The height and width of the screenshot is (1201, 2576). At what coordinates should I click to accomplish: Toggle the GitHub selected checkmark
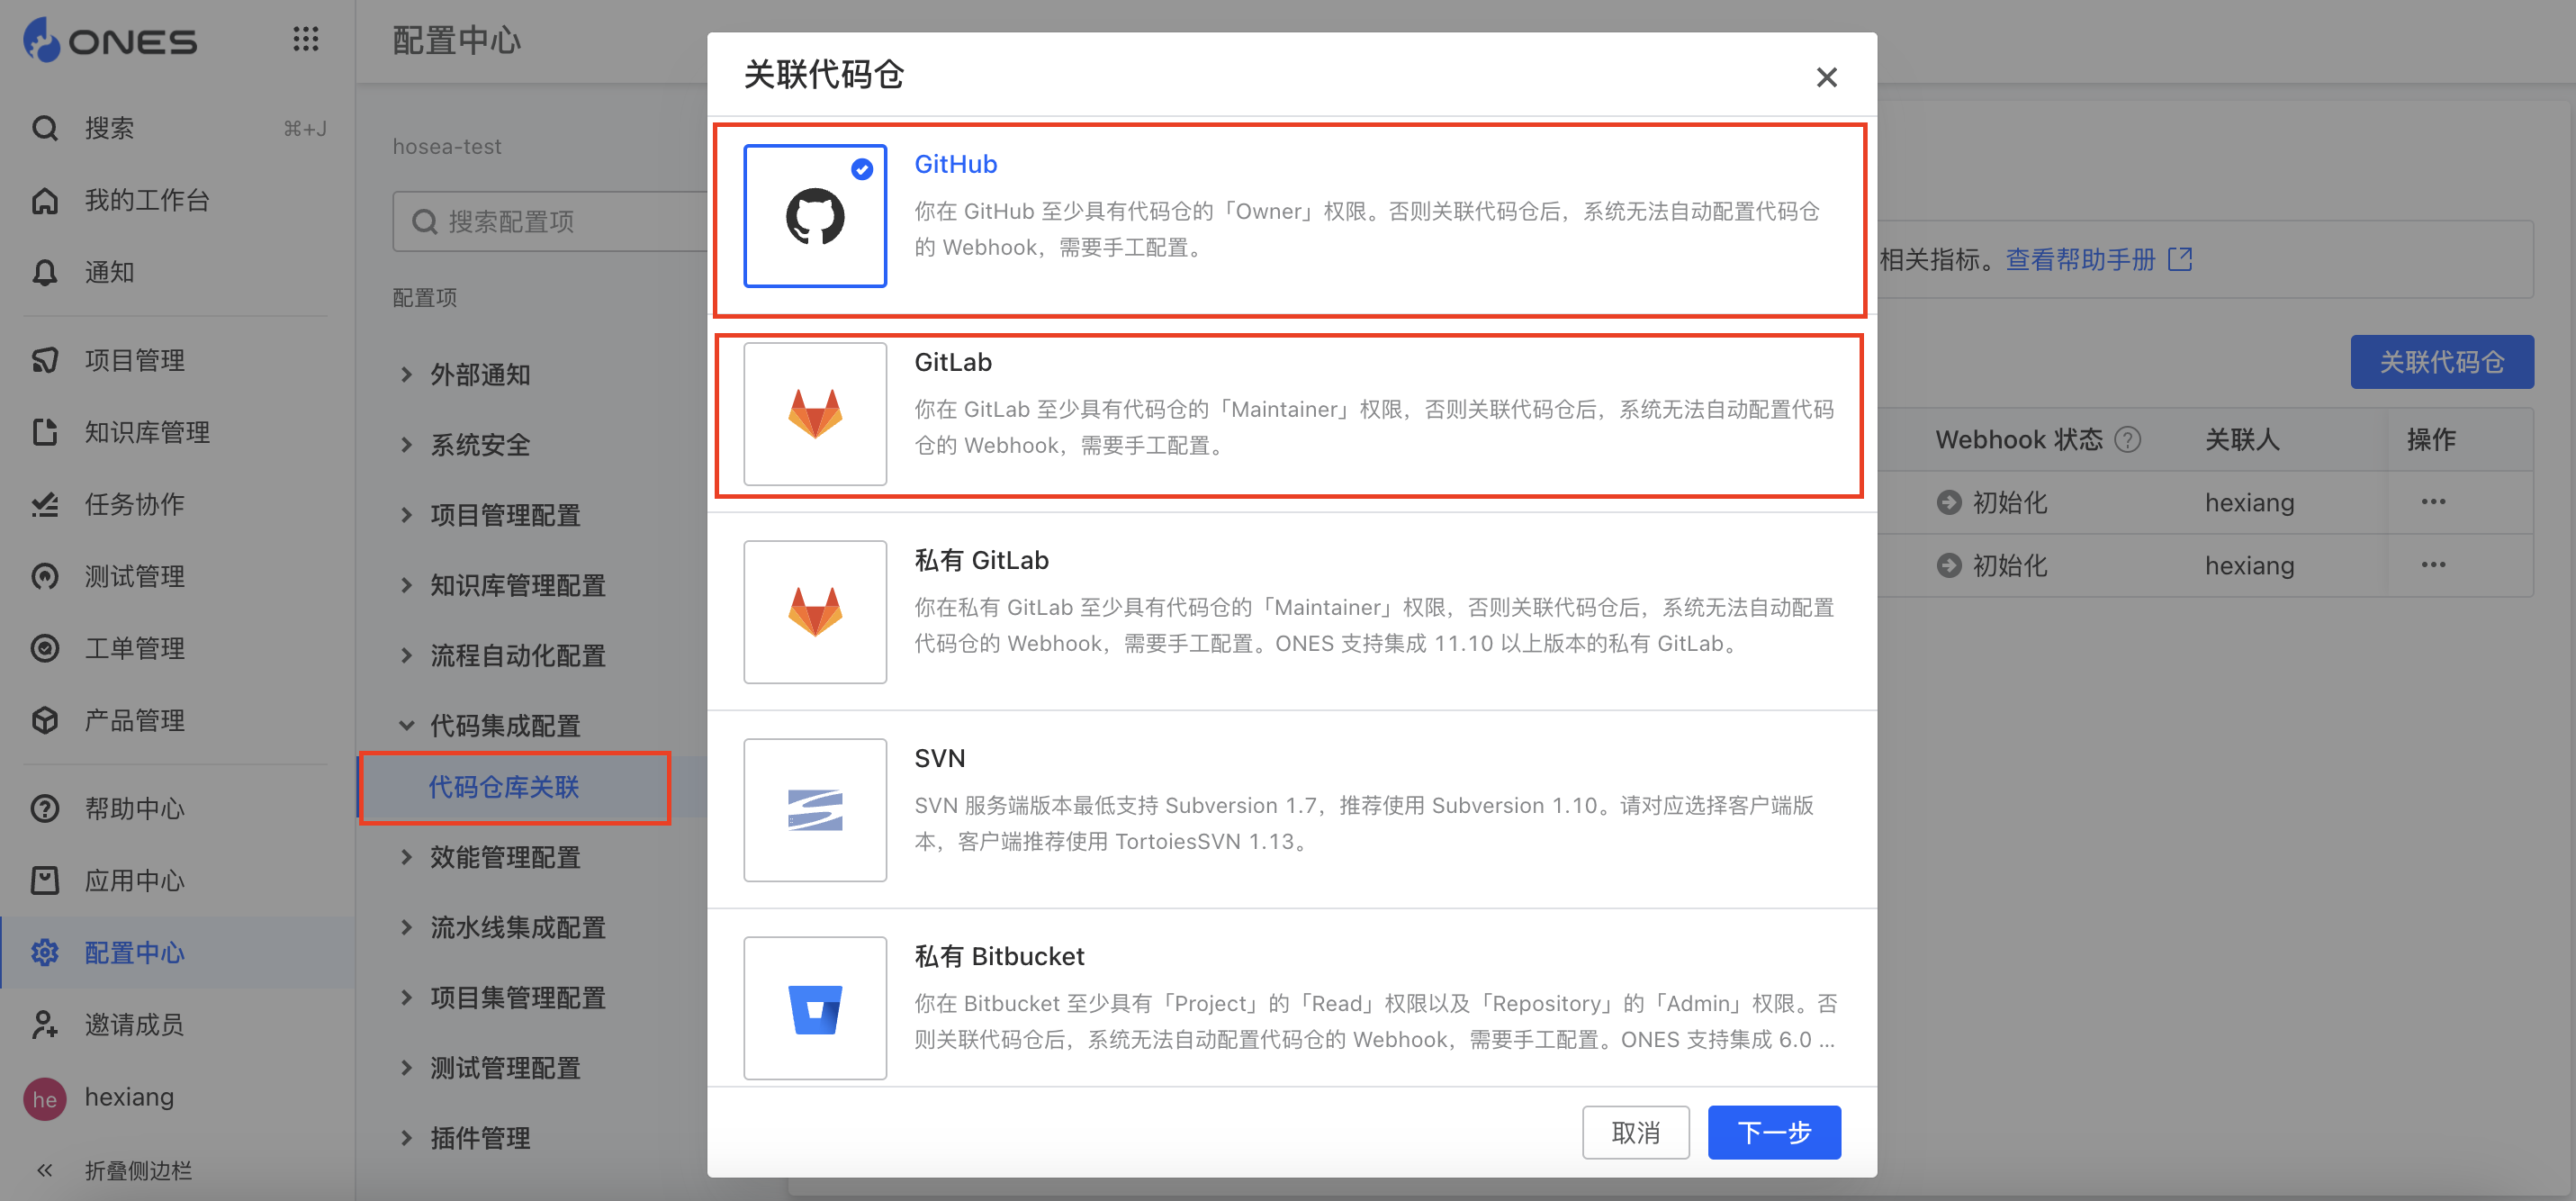tap(862, 169)
